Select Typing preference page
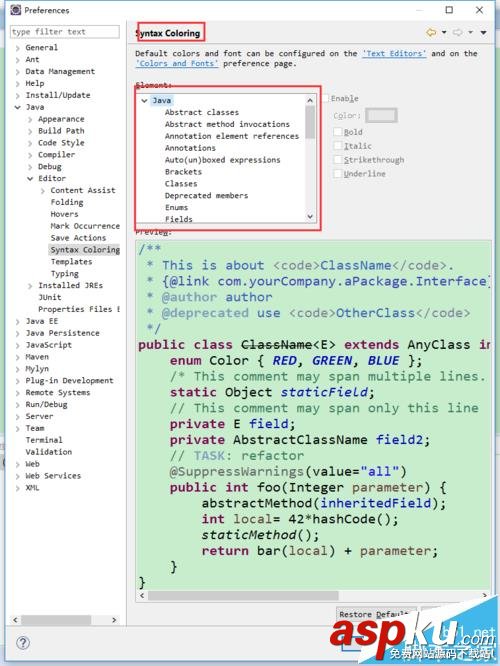 point(65,274)
